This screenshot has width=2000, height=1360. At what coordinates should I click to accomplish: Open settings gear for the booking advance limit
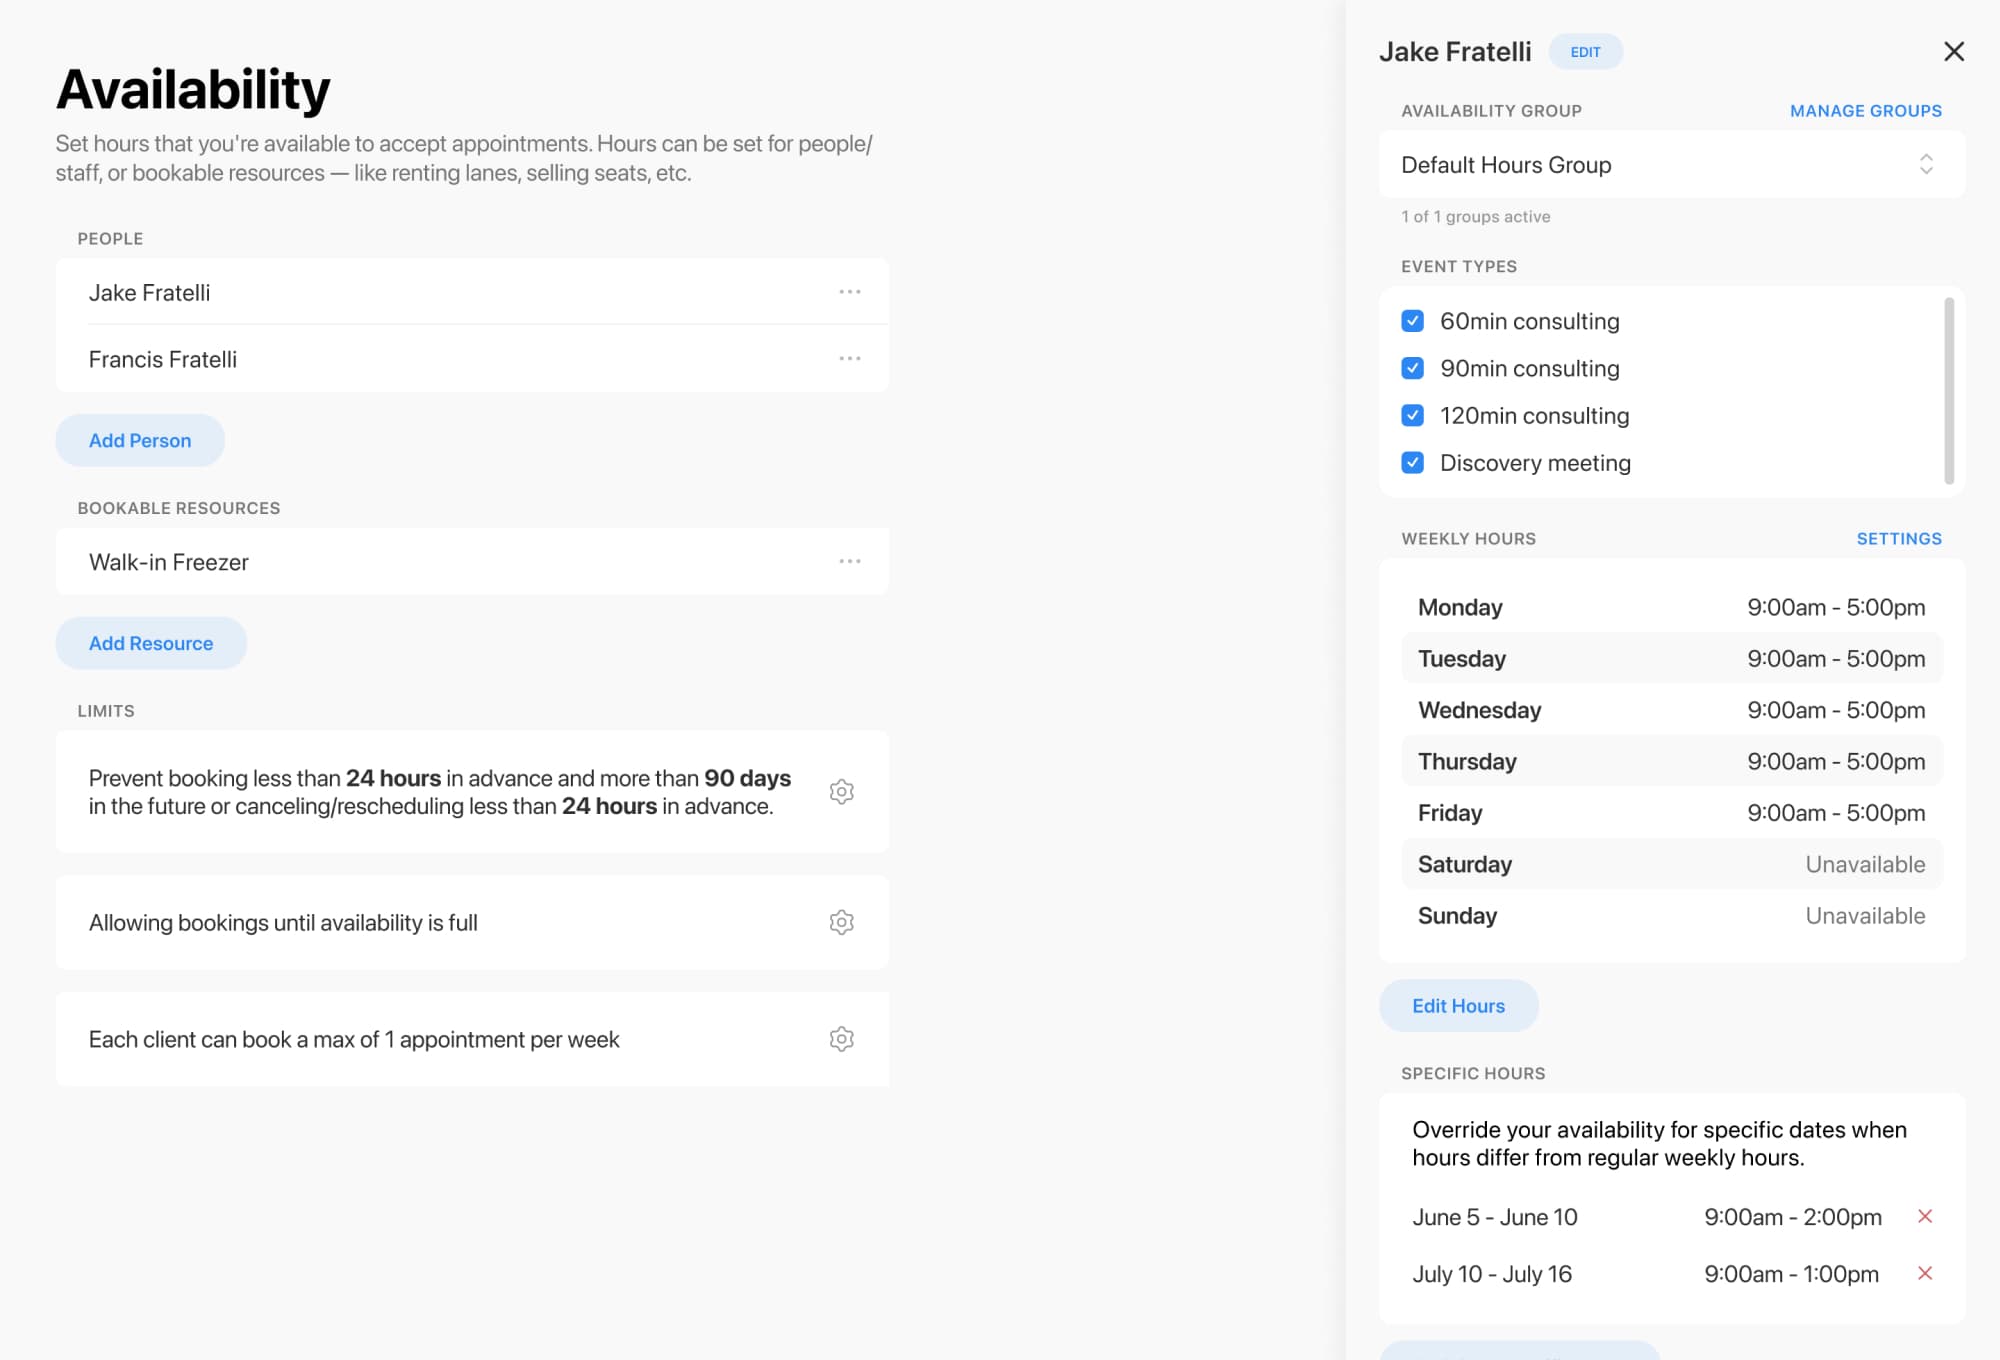tap(842, 791)
